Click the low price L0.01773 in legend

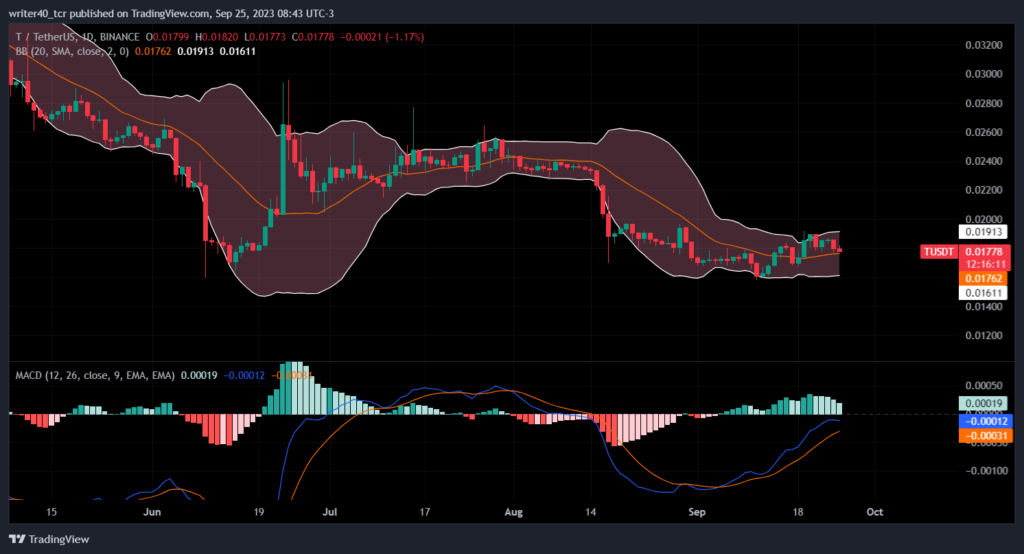coord(264,37)
